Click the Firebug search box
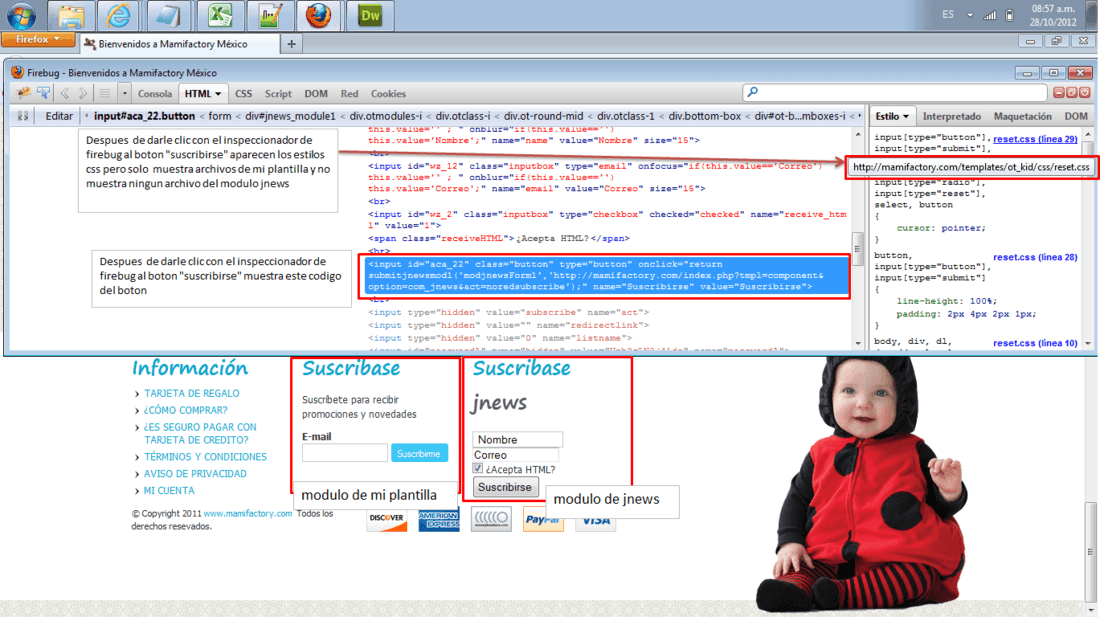This screenshot has height=617, width=1100. pyautogui.click(x=894, y=93)
